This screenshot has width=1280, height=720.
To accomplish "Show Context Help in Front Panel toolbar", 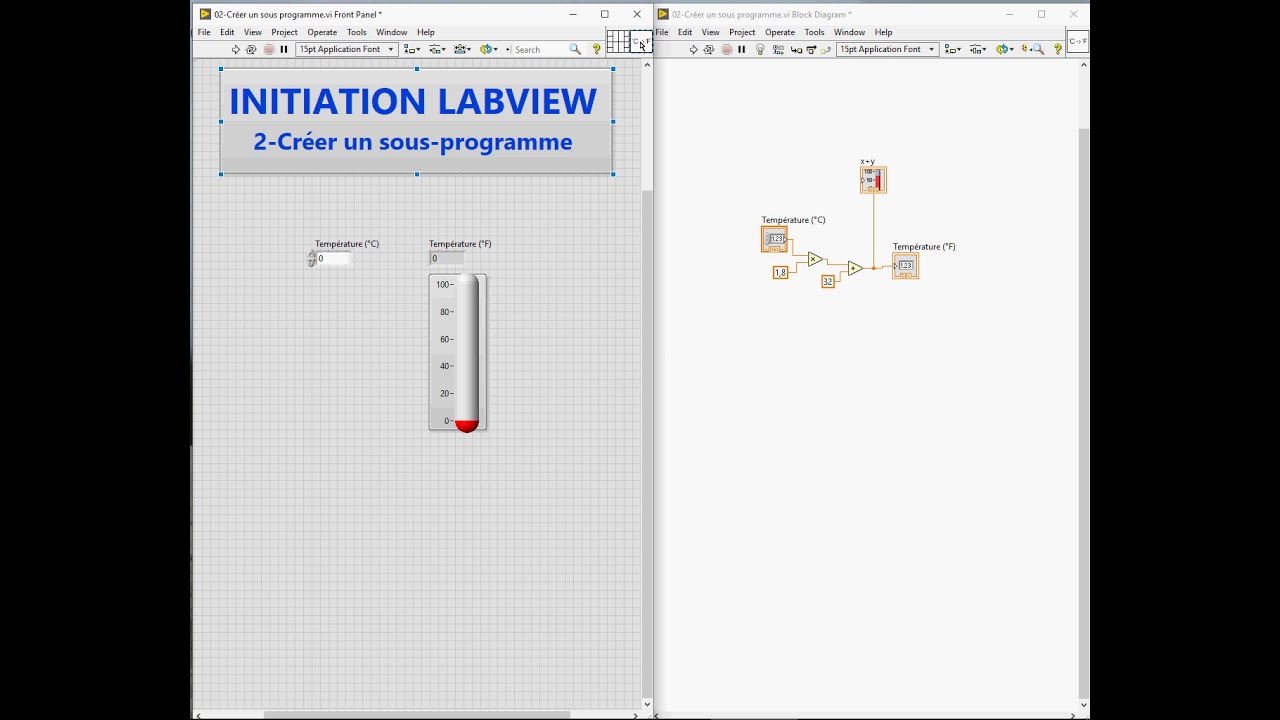I will click(597, 49).
